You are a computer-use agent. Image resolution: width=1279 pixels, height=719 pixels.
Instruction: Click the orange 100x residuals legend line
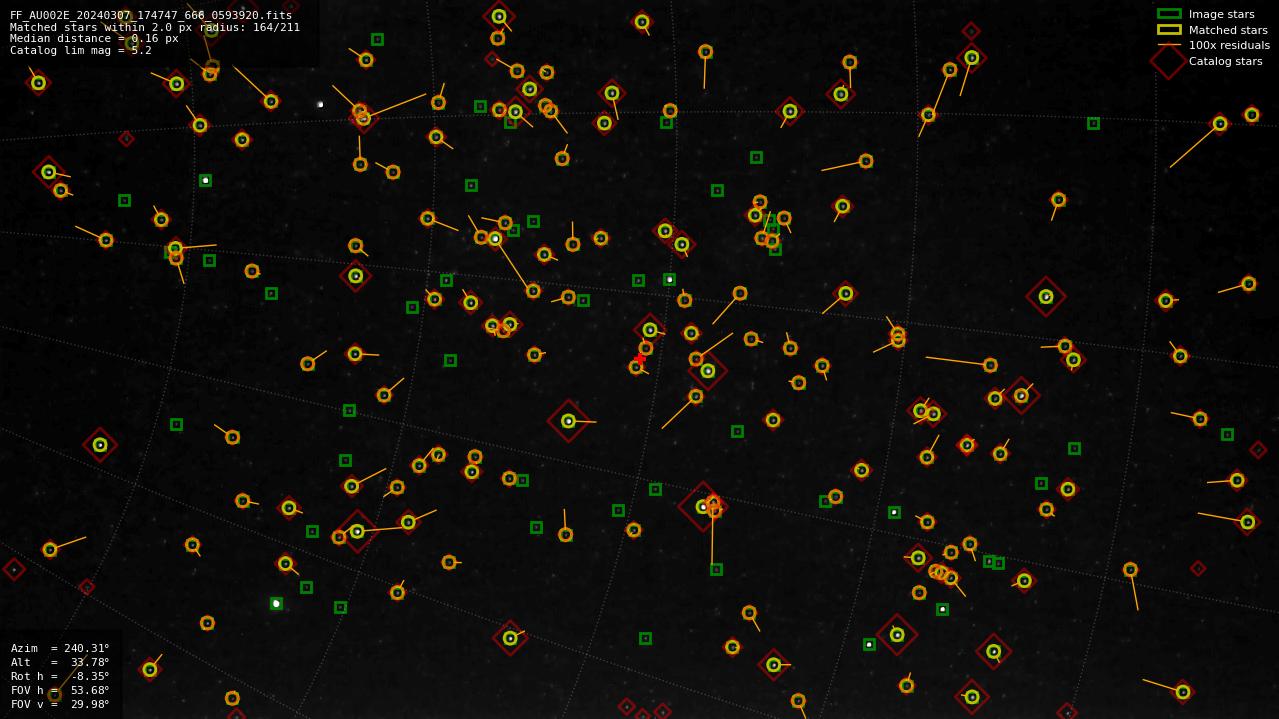click(x=1169, y=45)
